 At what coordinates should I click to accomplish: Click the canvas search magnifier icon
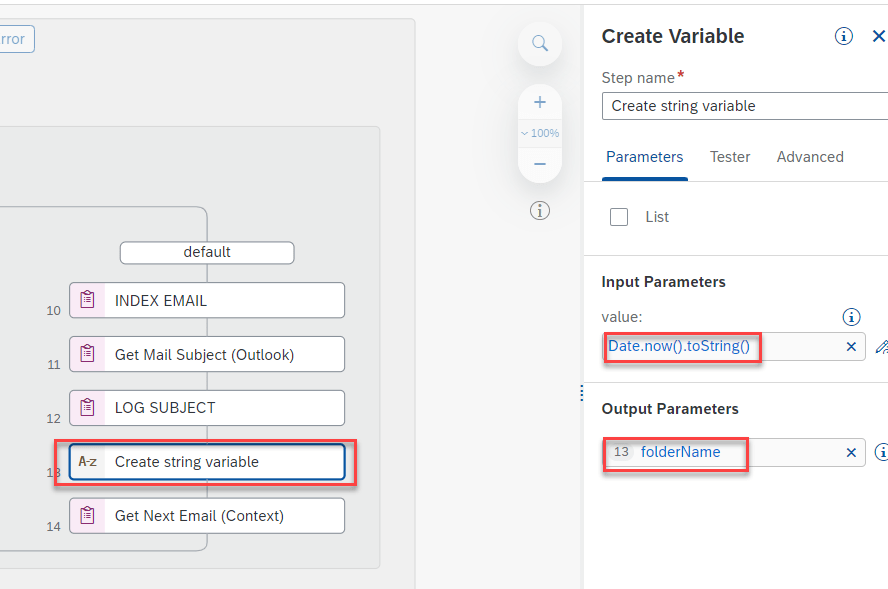click(x=540, y=44)
